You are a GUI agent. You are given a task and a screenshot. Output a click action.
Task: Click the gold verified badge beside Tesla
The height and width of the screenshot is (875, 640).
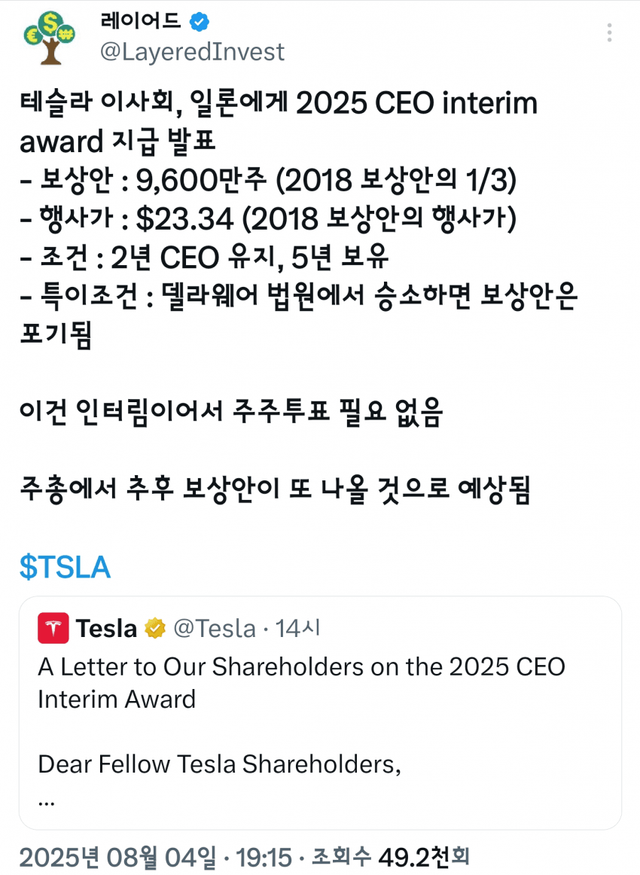click(155, 629)
